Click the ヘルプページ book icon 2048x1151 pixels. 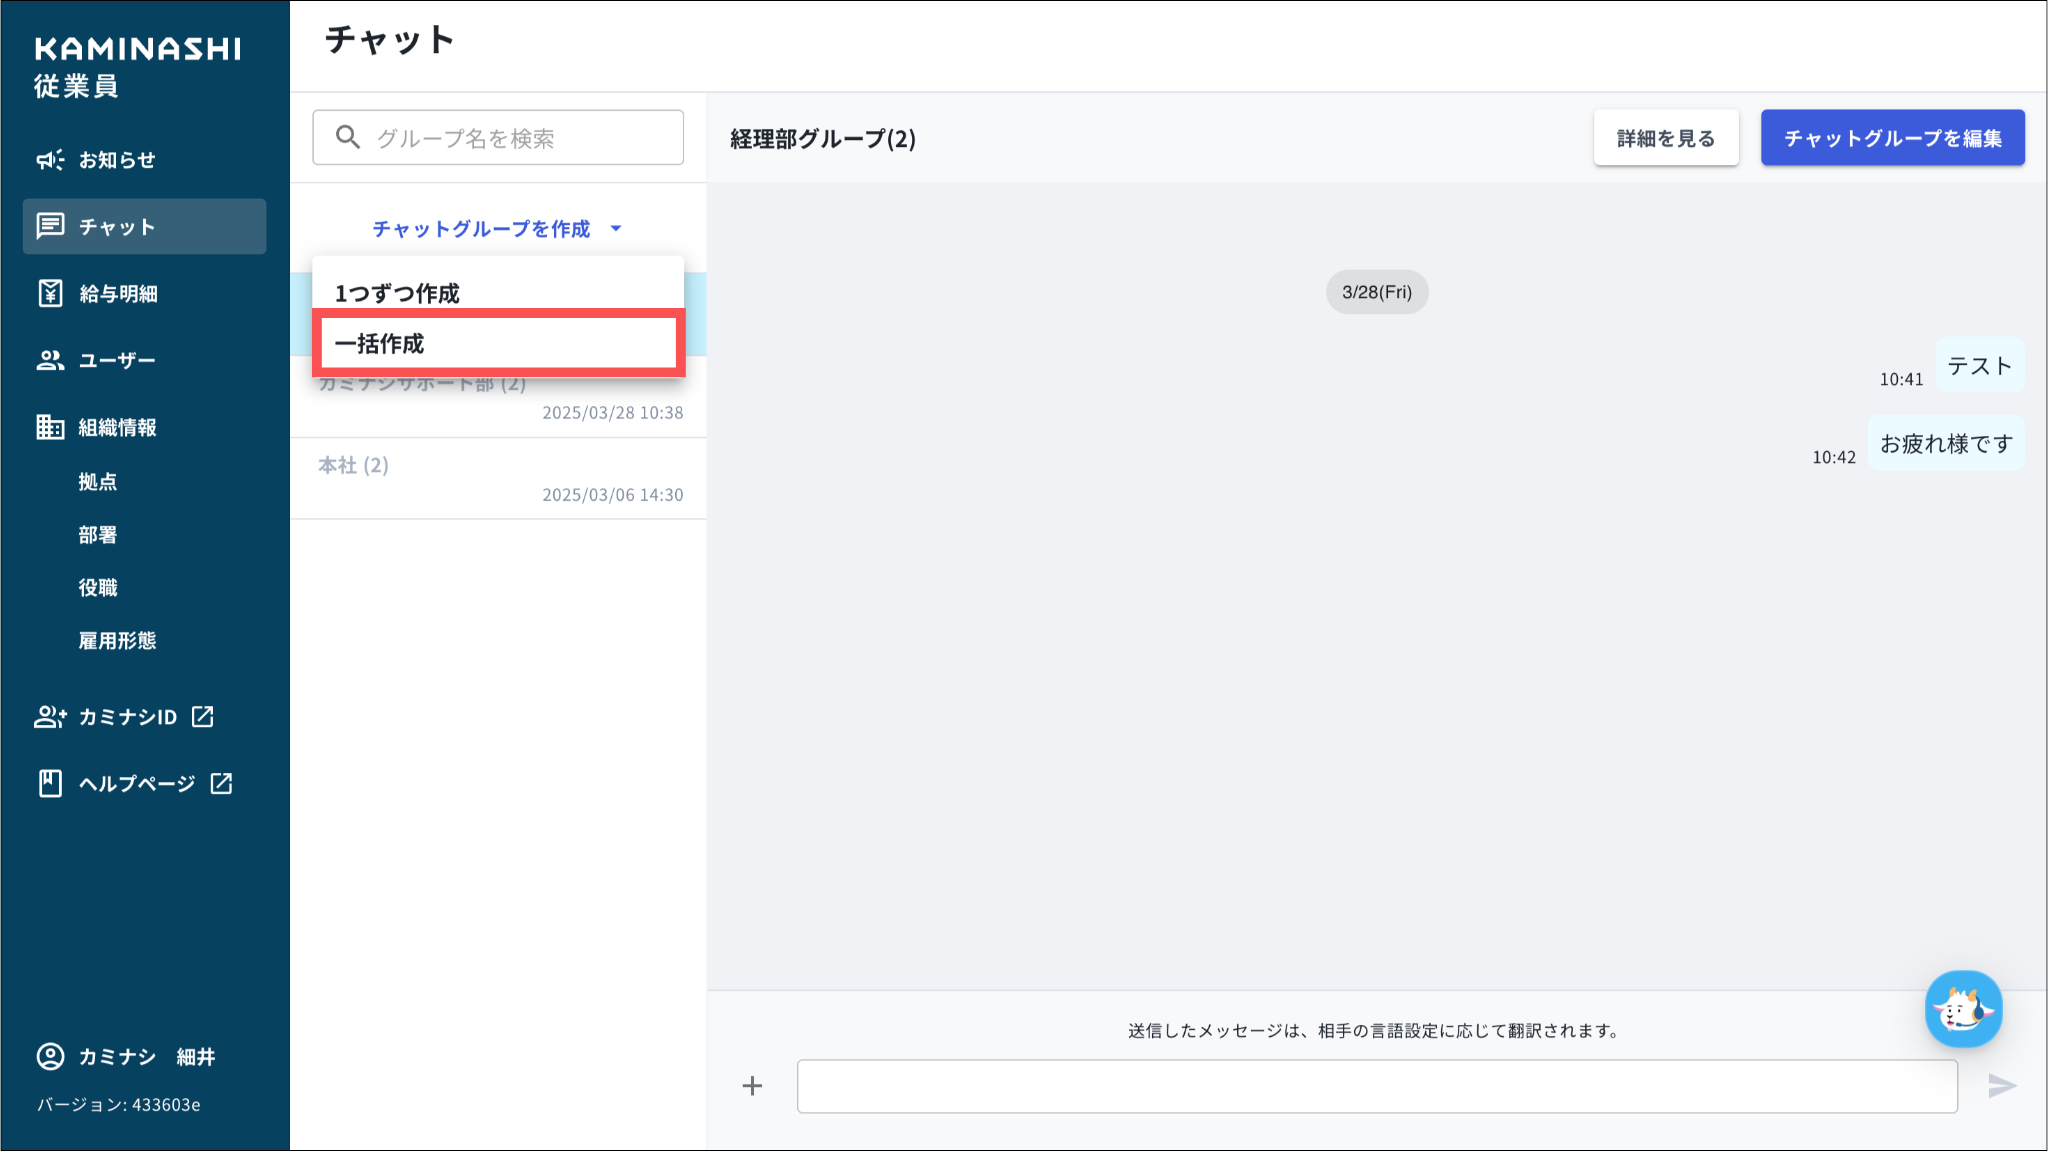(50, 783)
